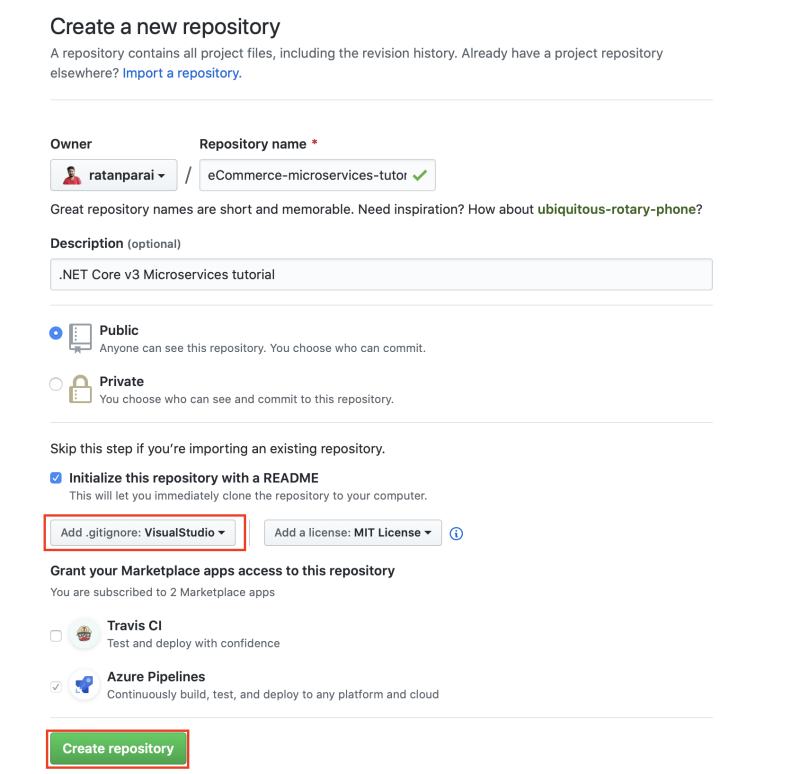Select the Private radio button
This screenshot has height=774, width=800.
(56, 384)
